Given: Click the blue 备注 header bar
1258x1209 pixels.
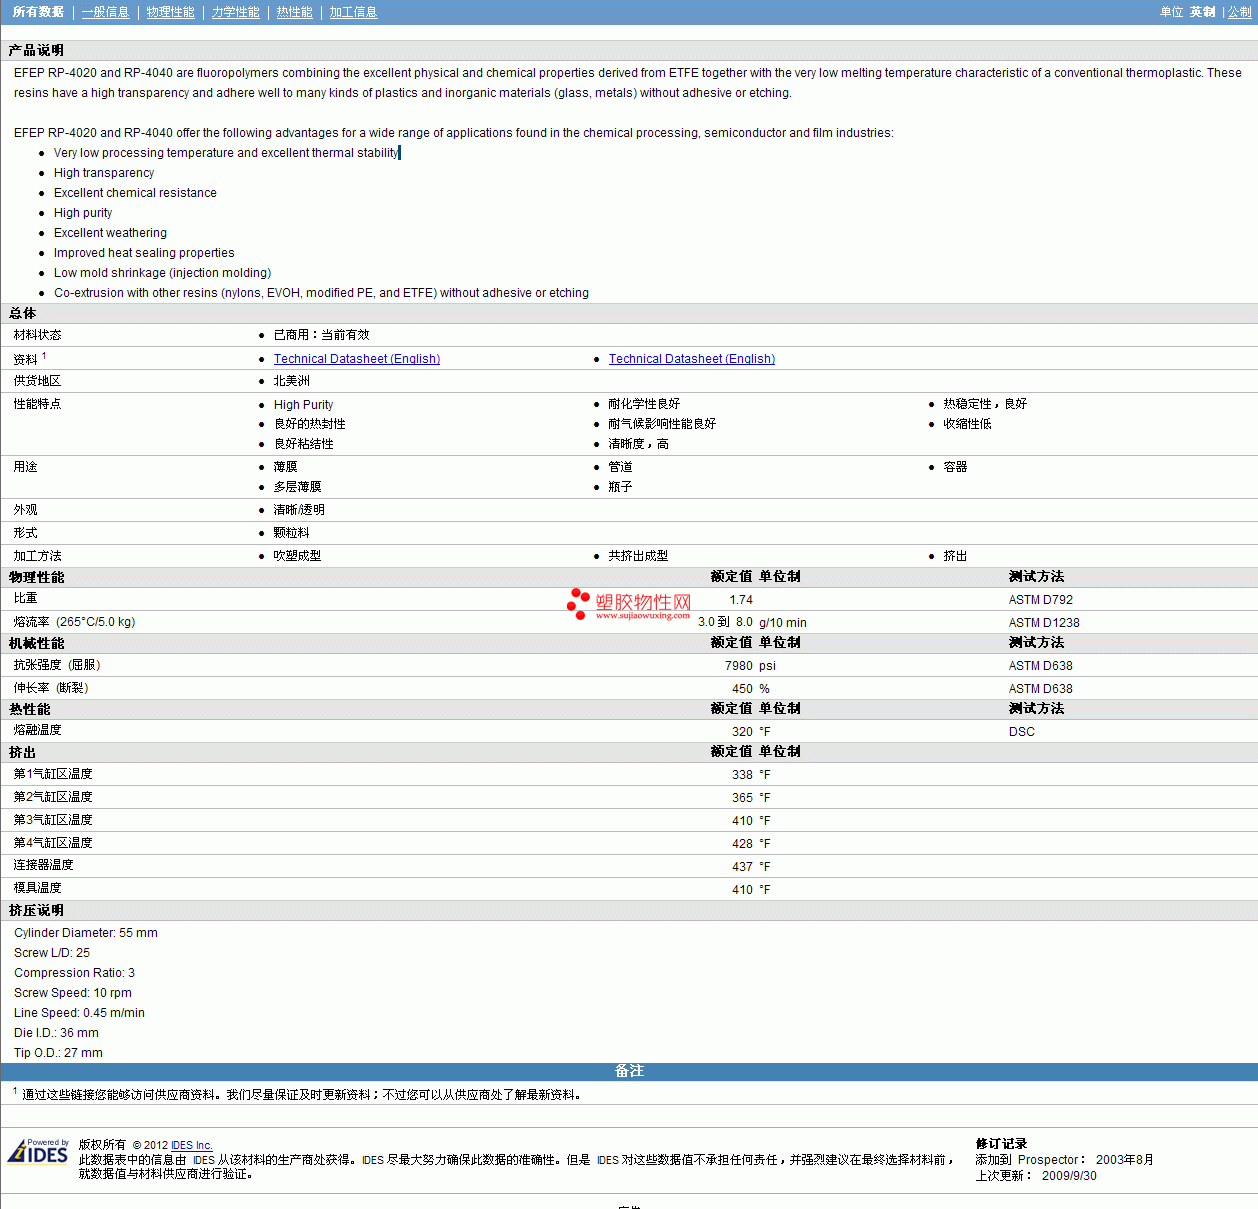Looking at the screenshot, I should (x=629, y=1071).
